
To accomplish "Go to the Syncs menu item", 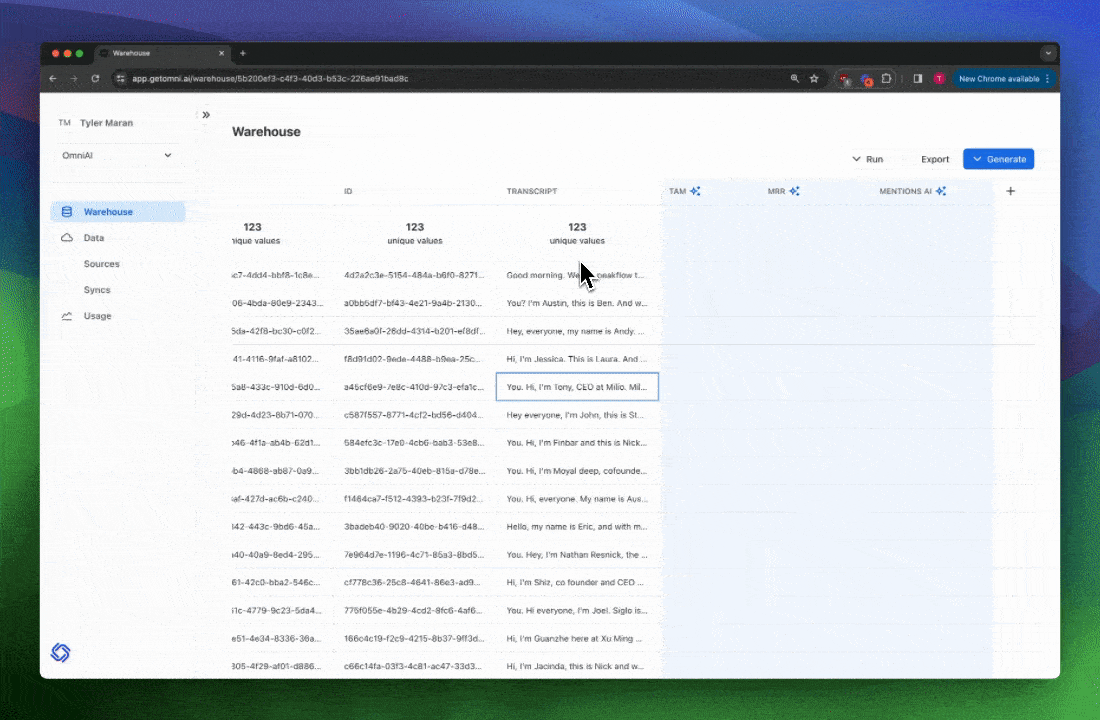I will click(x=97, y=290).
